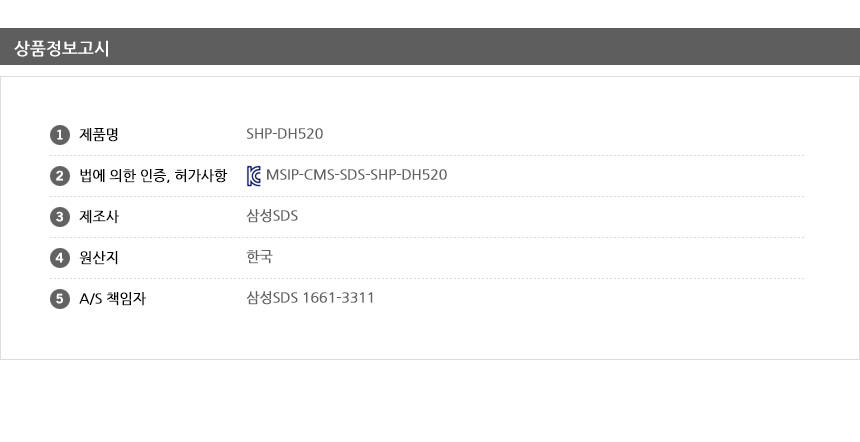Select the 제조사 row label

click(x=99, y=217)
